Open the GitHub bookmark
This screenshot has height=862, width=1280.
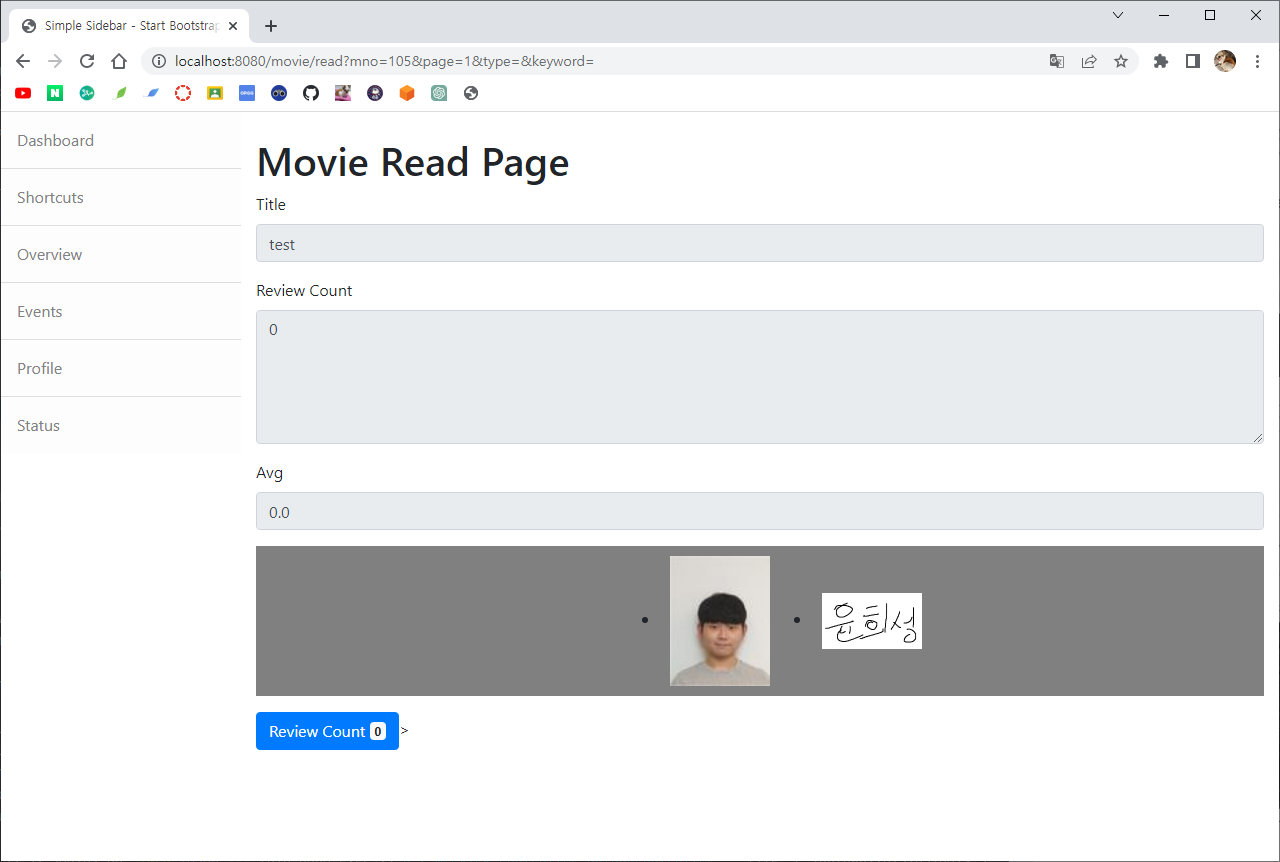click(x=311, y=93)
